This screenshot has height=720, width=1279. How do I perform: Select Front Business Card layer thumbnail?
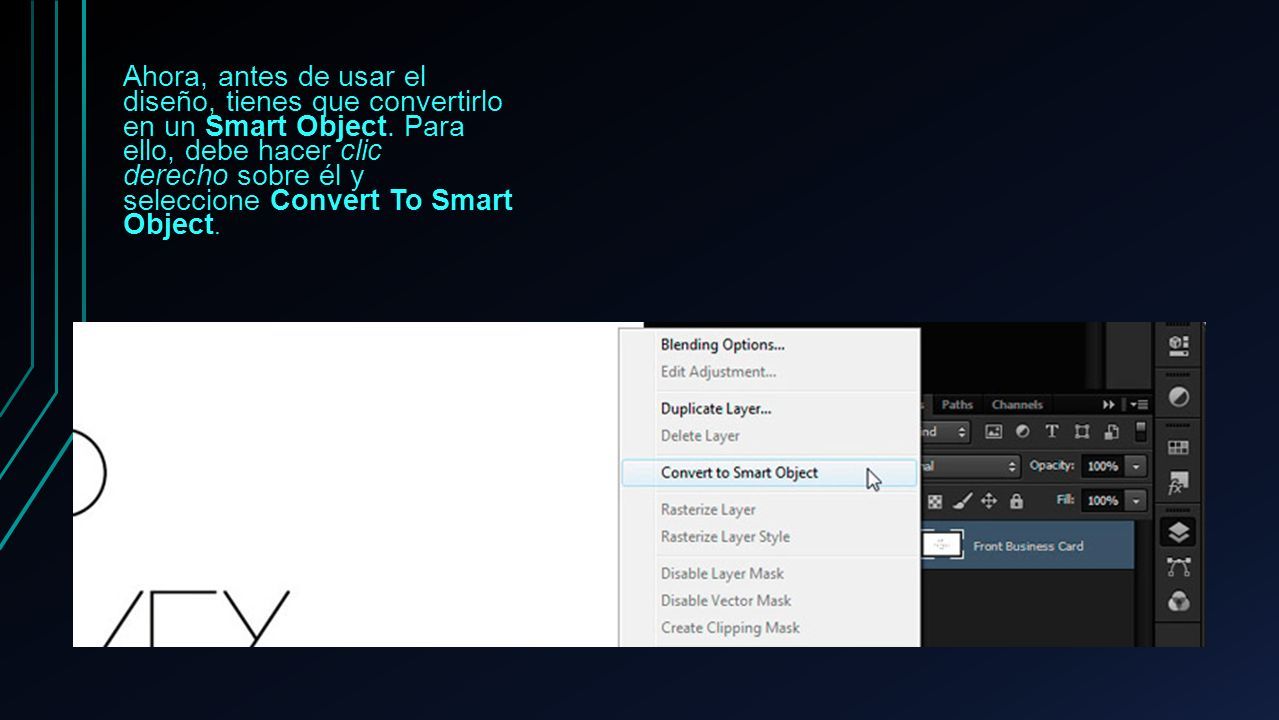[x=942, y=546]
